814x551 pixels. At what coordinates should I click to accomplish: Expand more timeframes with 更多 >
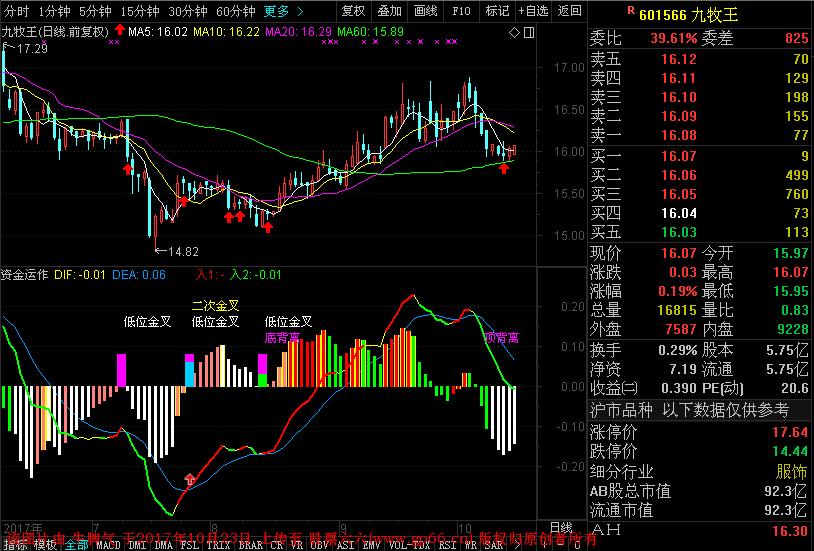(x=283, y=11)
